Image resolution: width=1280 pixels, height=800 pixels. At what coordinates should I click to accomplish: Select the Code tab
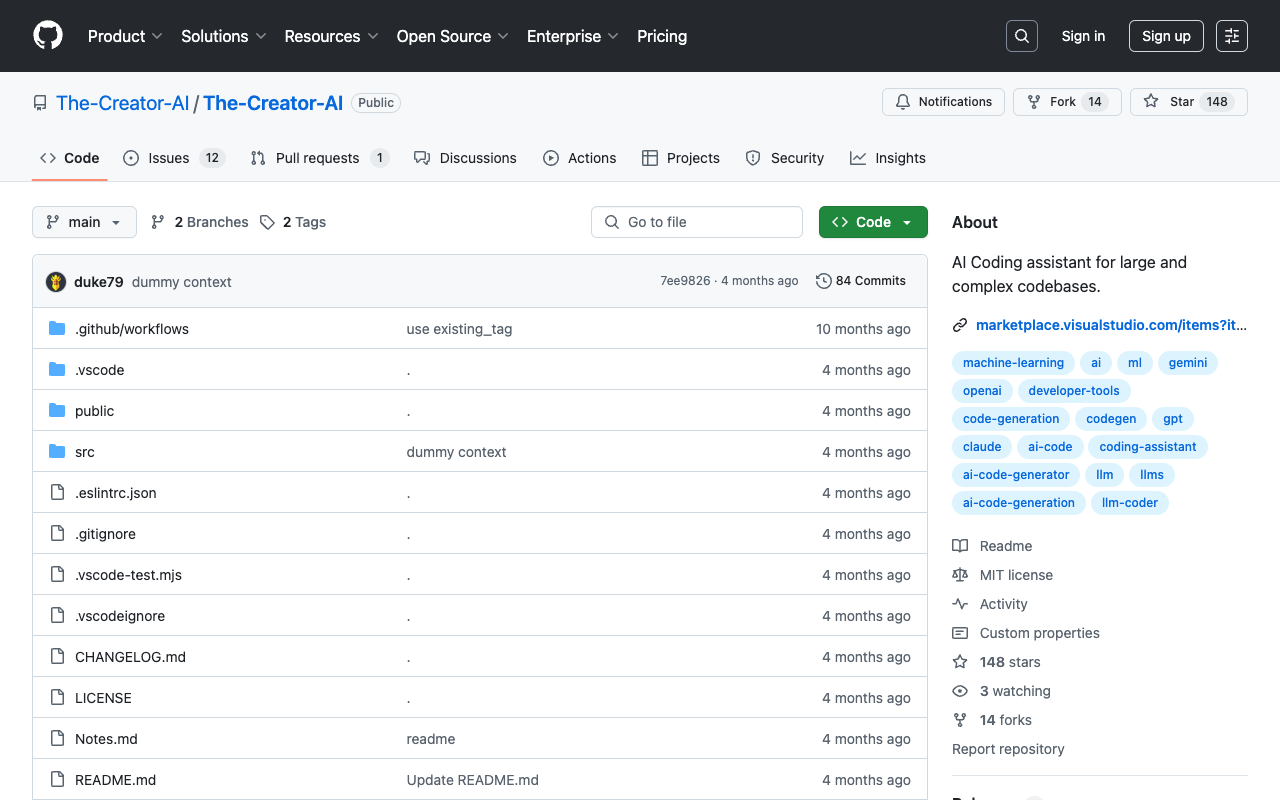point(70,158)
